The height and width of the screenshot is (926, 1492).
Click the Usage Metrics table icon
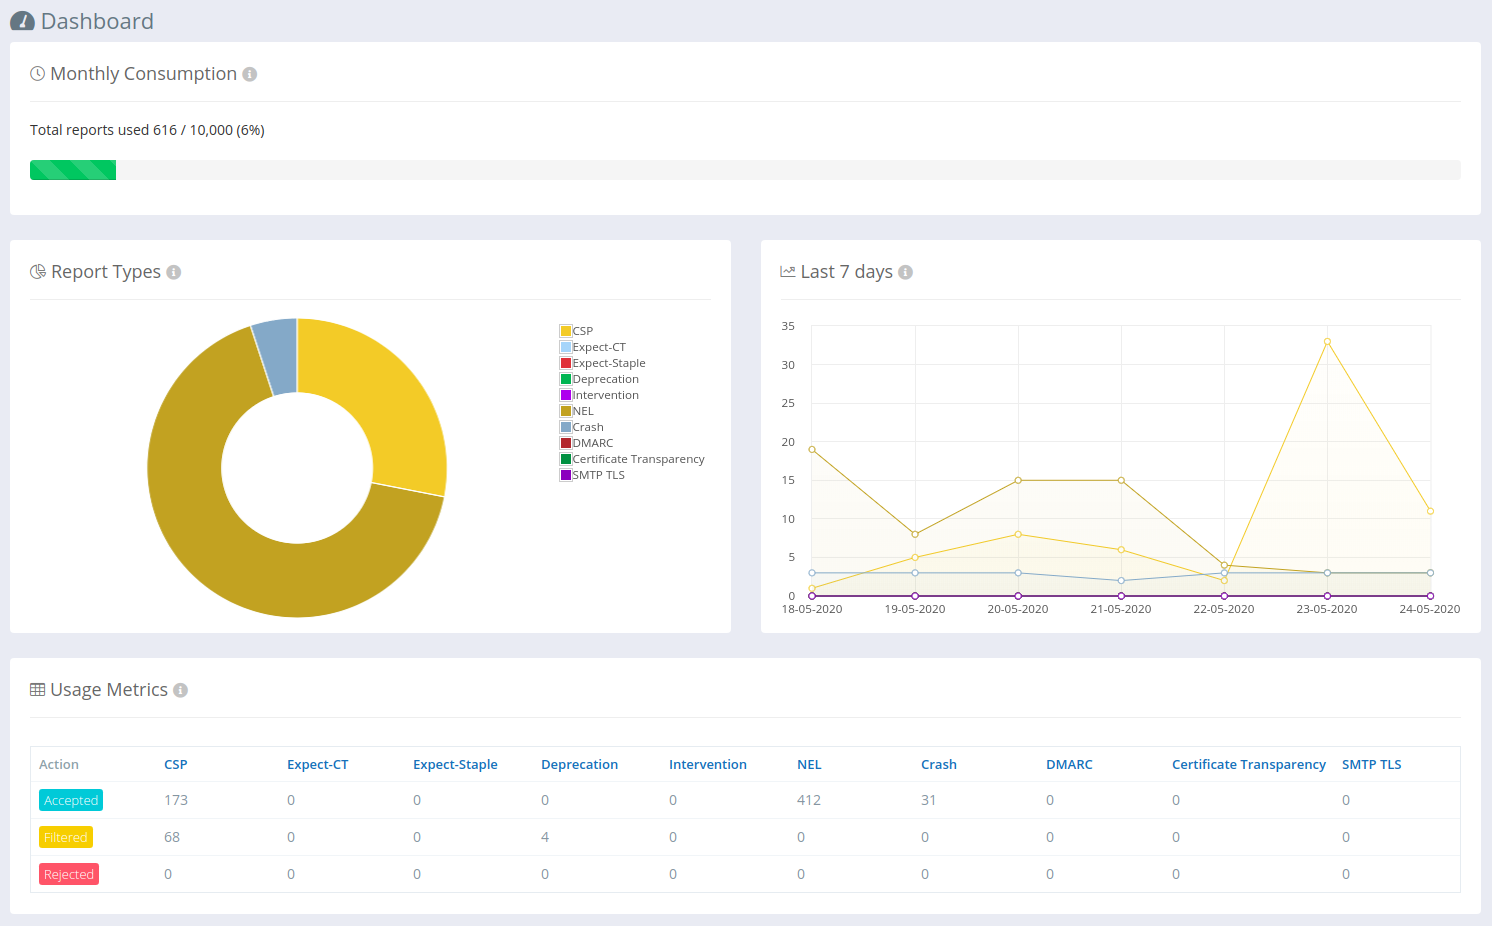(x=37, y=690)
